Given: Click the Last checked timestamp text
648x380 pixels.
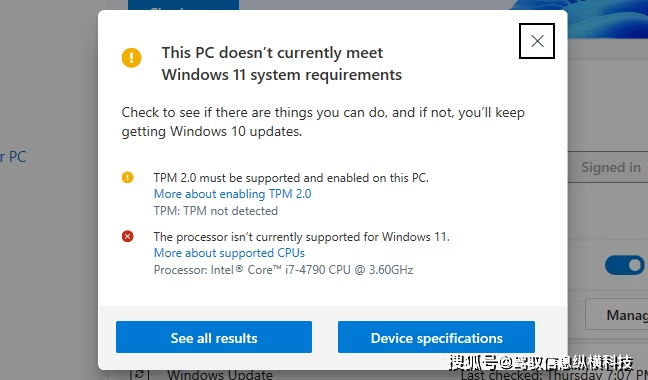Looking at the screenshot, I should pyautogui.click(x=555, y=375).
